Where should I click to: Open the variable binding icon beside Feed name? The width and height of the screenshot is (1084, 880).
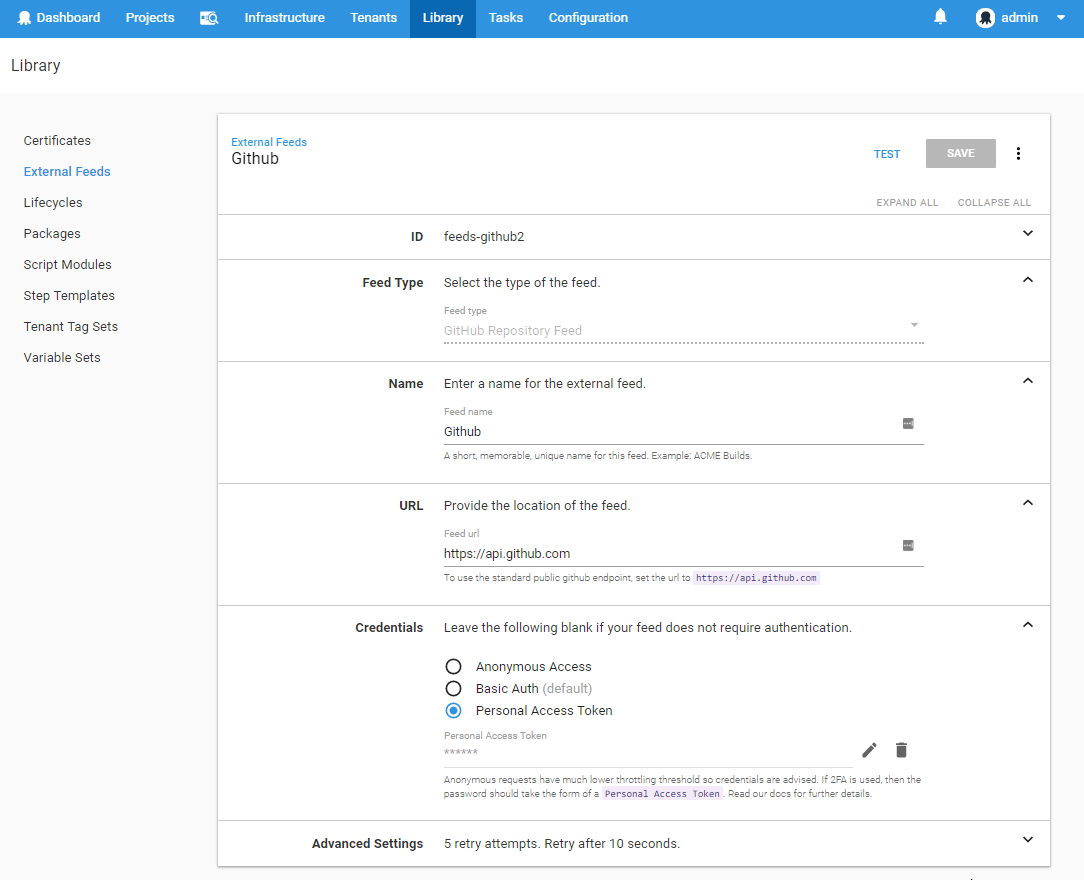tap(909, 423)
